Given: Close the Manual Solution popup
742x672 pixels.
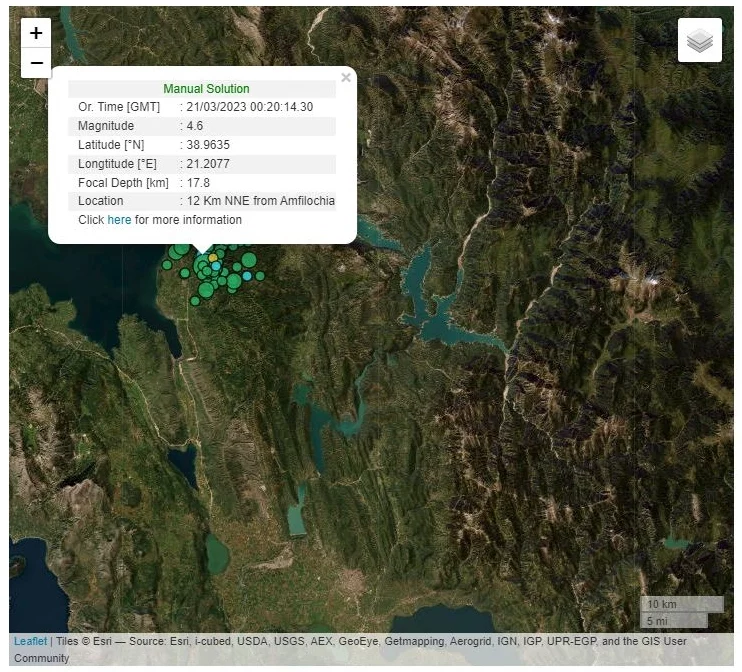Looking at the screenshot, I should click(x=346, y=78).
